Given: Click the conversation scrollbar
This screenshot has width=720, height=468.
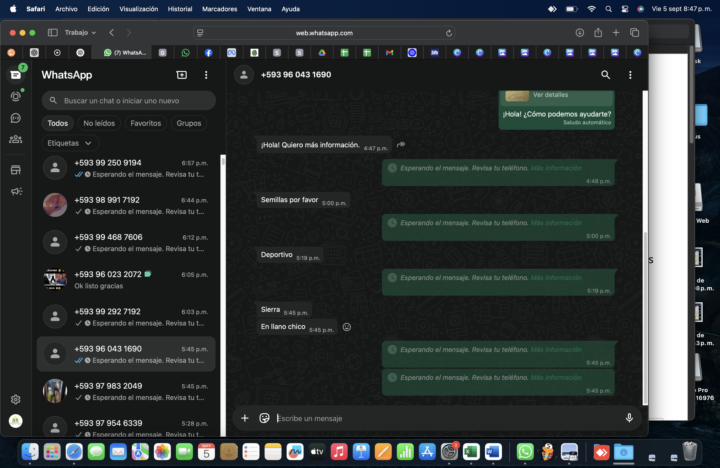Looking at the screenshot, I should (x=645, y=317).
